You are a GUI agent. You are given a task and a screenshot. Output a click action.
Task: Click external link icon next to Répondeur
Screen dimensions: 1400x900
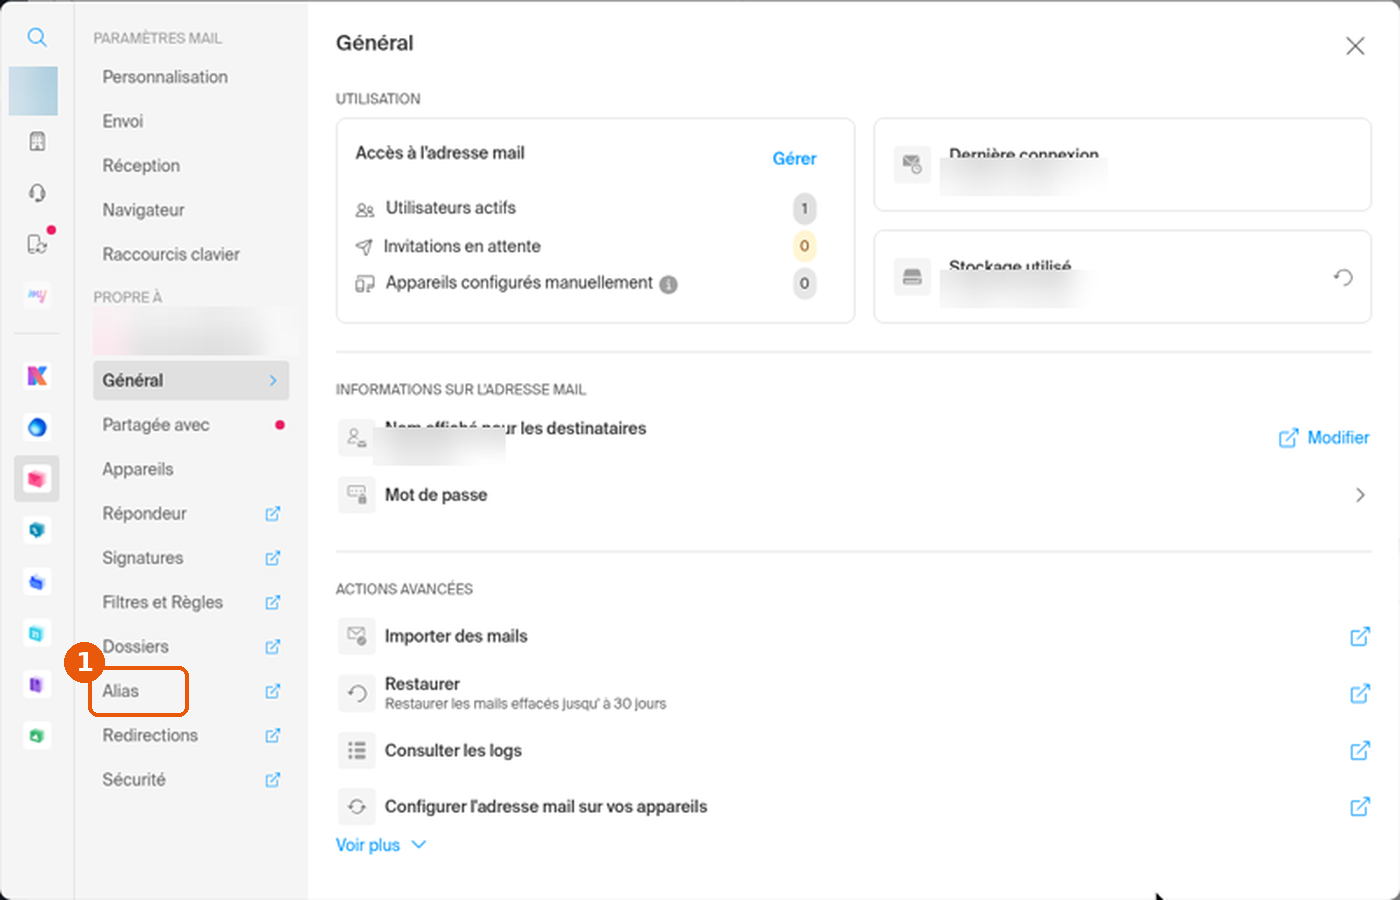coord(272,514)
